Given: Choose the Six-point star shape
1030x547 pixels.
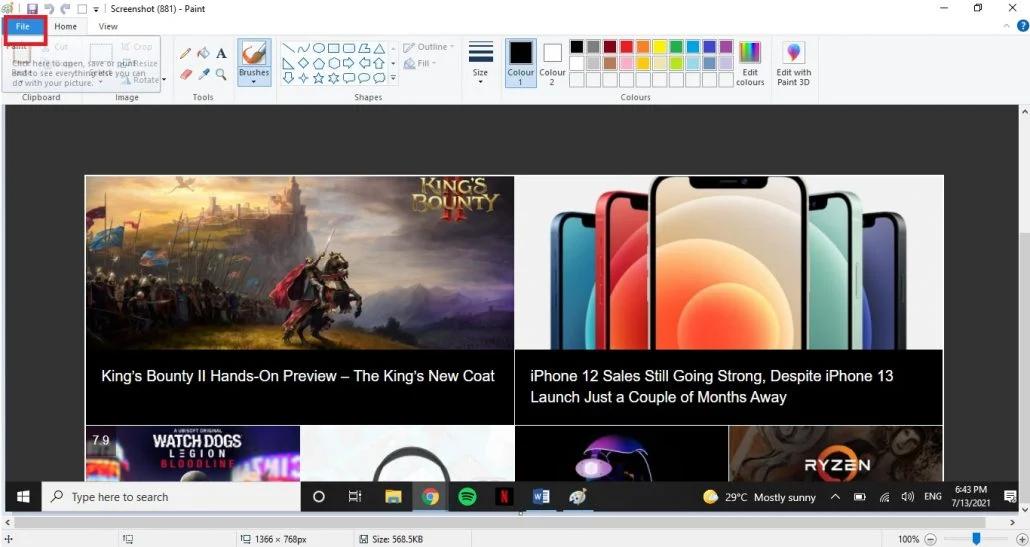Looking at the screenshot, I should (x=334, y=78).
